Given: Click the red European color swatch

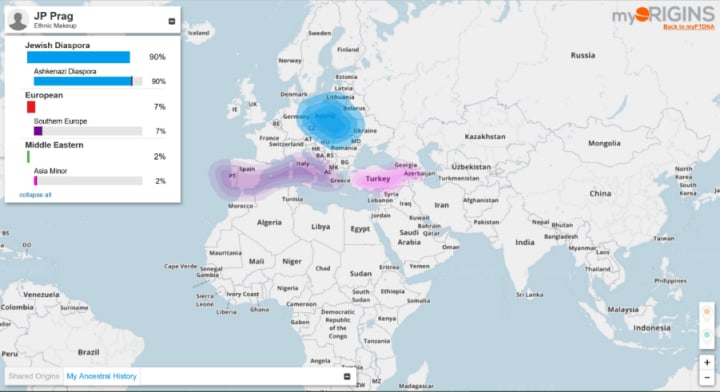Looking at the screenshot, I should (x=31, y=107).
